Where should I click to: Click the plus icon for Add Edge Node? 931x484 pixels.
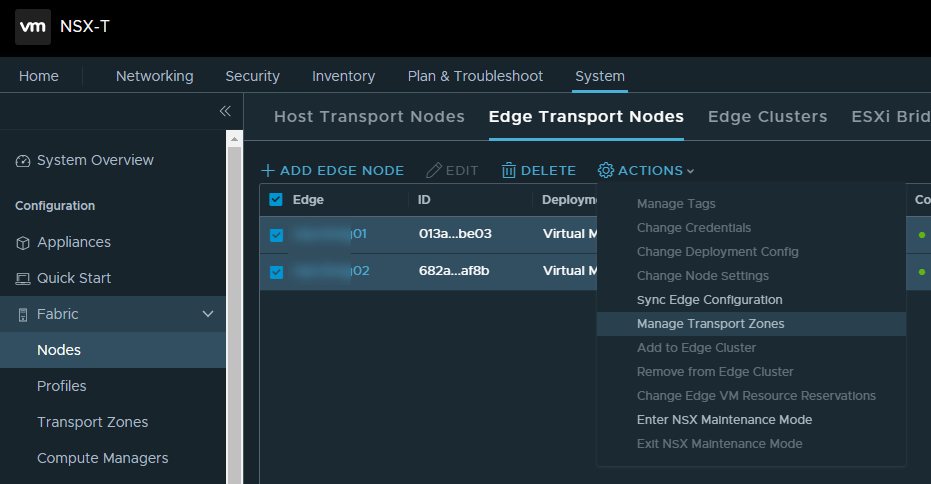tap(268, 171)
